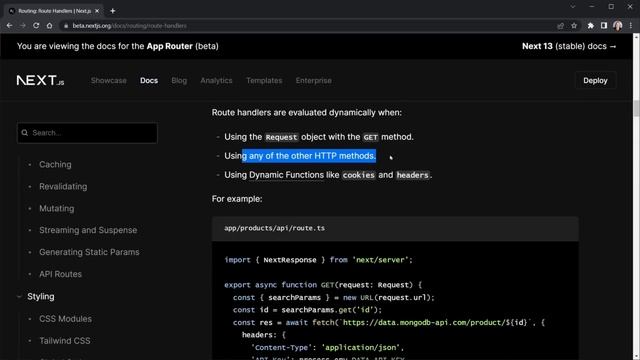This screenshot has height=360, width=640.
Task: Open the Enterprise nav item
Action: 313,80
